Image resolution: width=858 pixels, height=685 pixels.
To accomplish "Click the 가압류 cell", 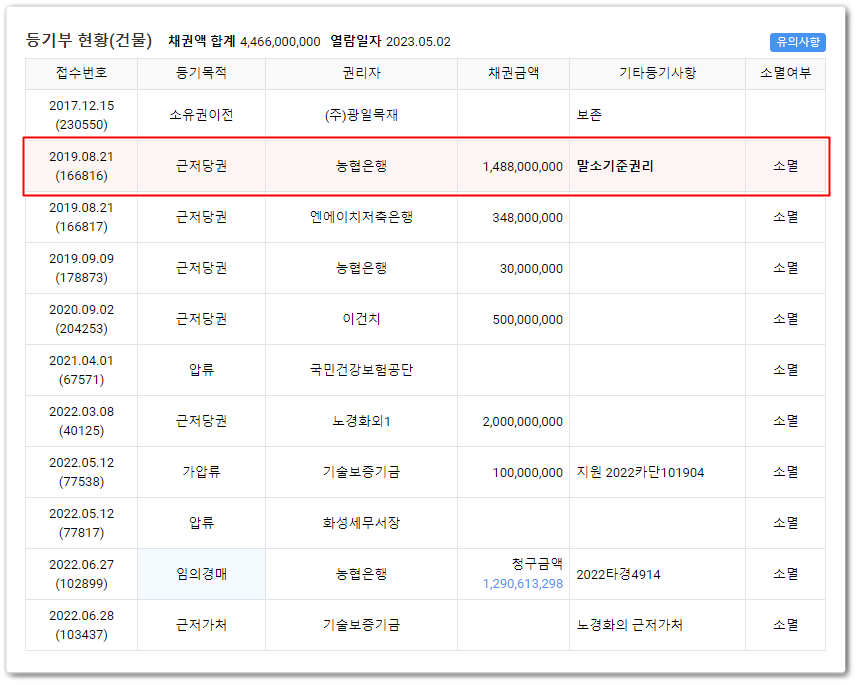I will 201,472.
